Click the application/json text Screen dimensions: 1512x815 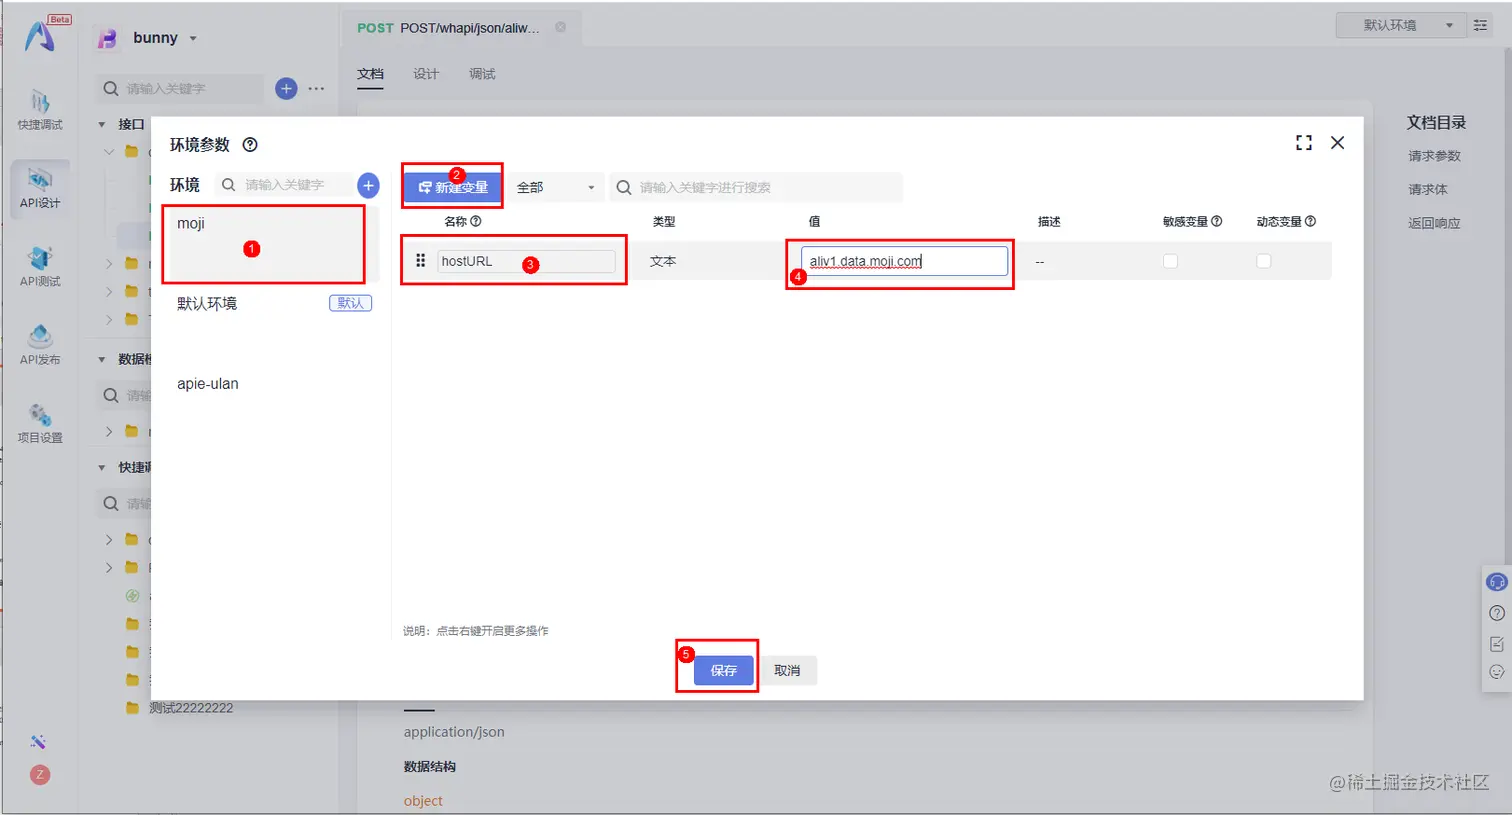tap(454, 732)
